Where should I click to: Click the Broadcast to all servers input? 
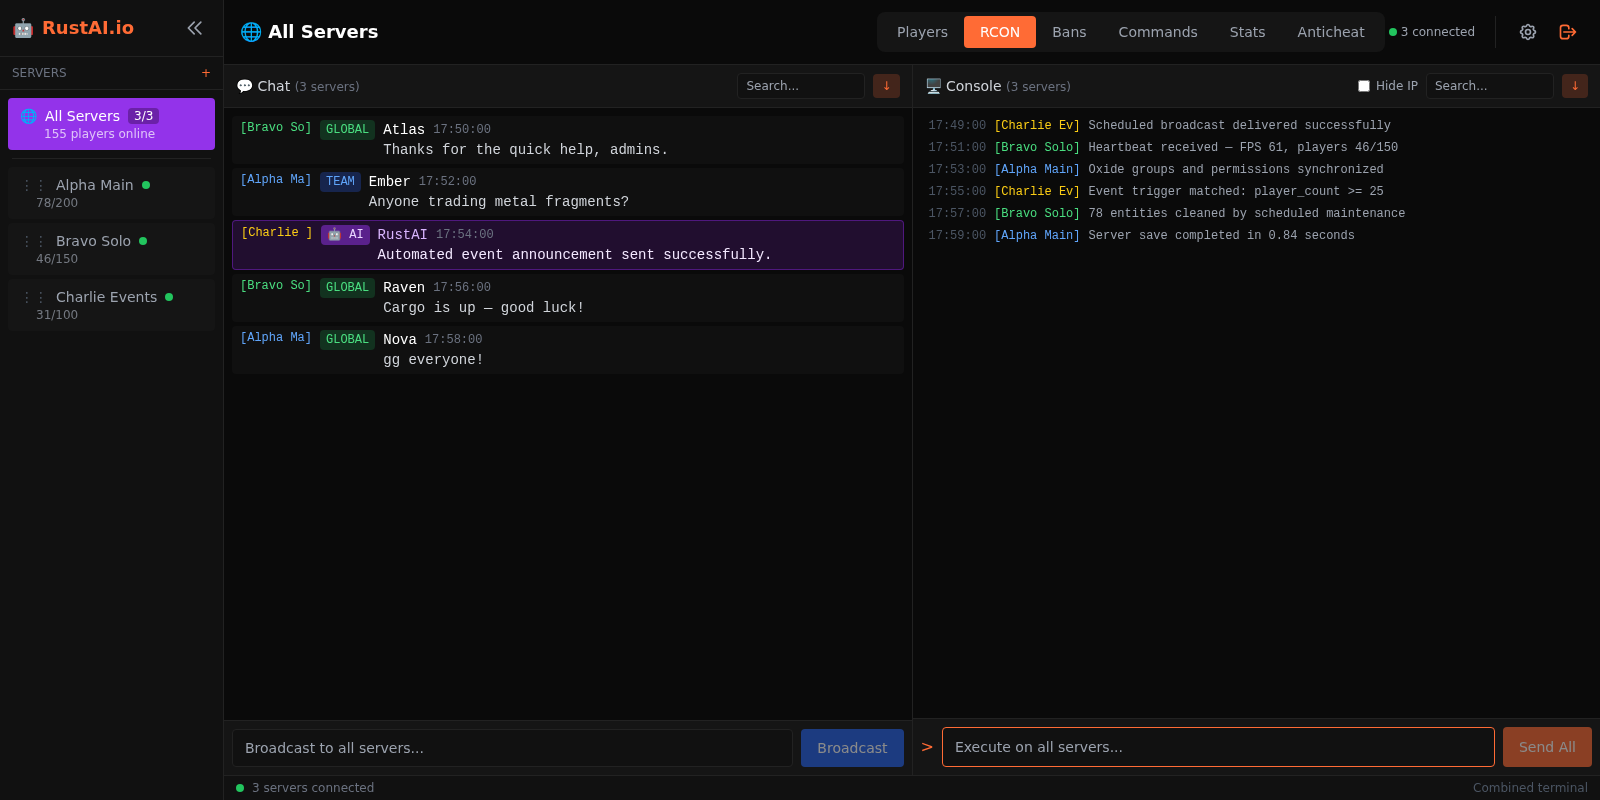pos(512,748)
